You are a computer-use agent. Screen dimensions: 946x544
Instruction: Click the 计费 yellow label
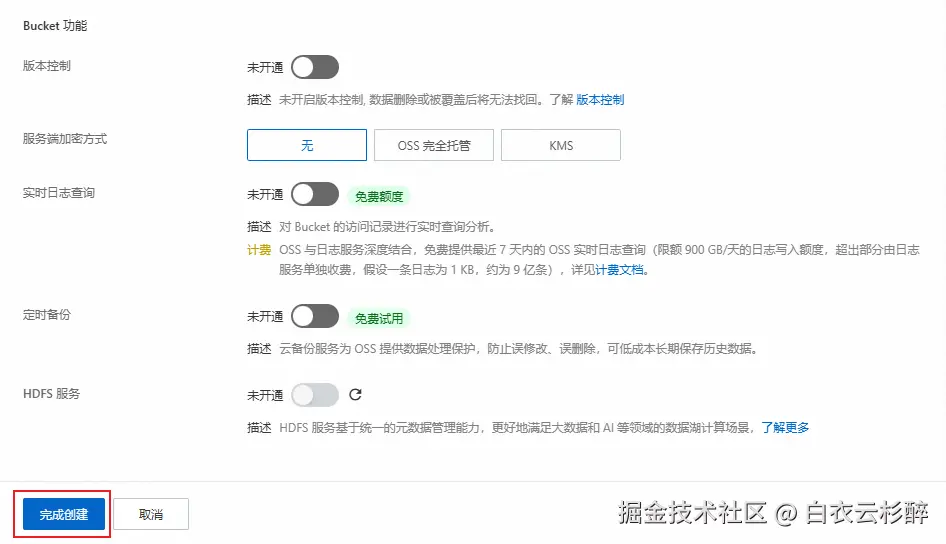(259, 250)
